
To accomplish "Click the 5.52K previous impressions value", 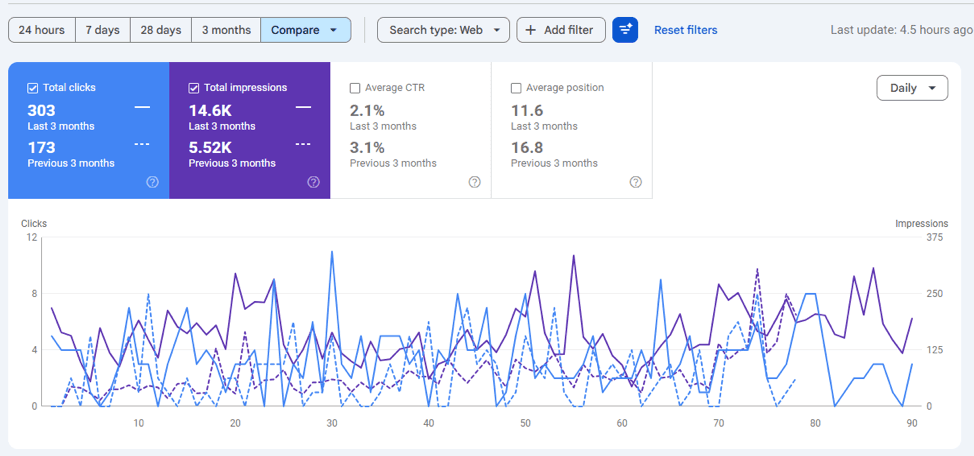I will click(210, 148).
